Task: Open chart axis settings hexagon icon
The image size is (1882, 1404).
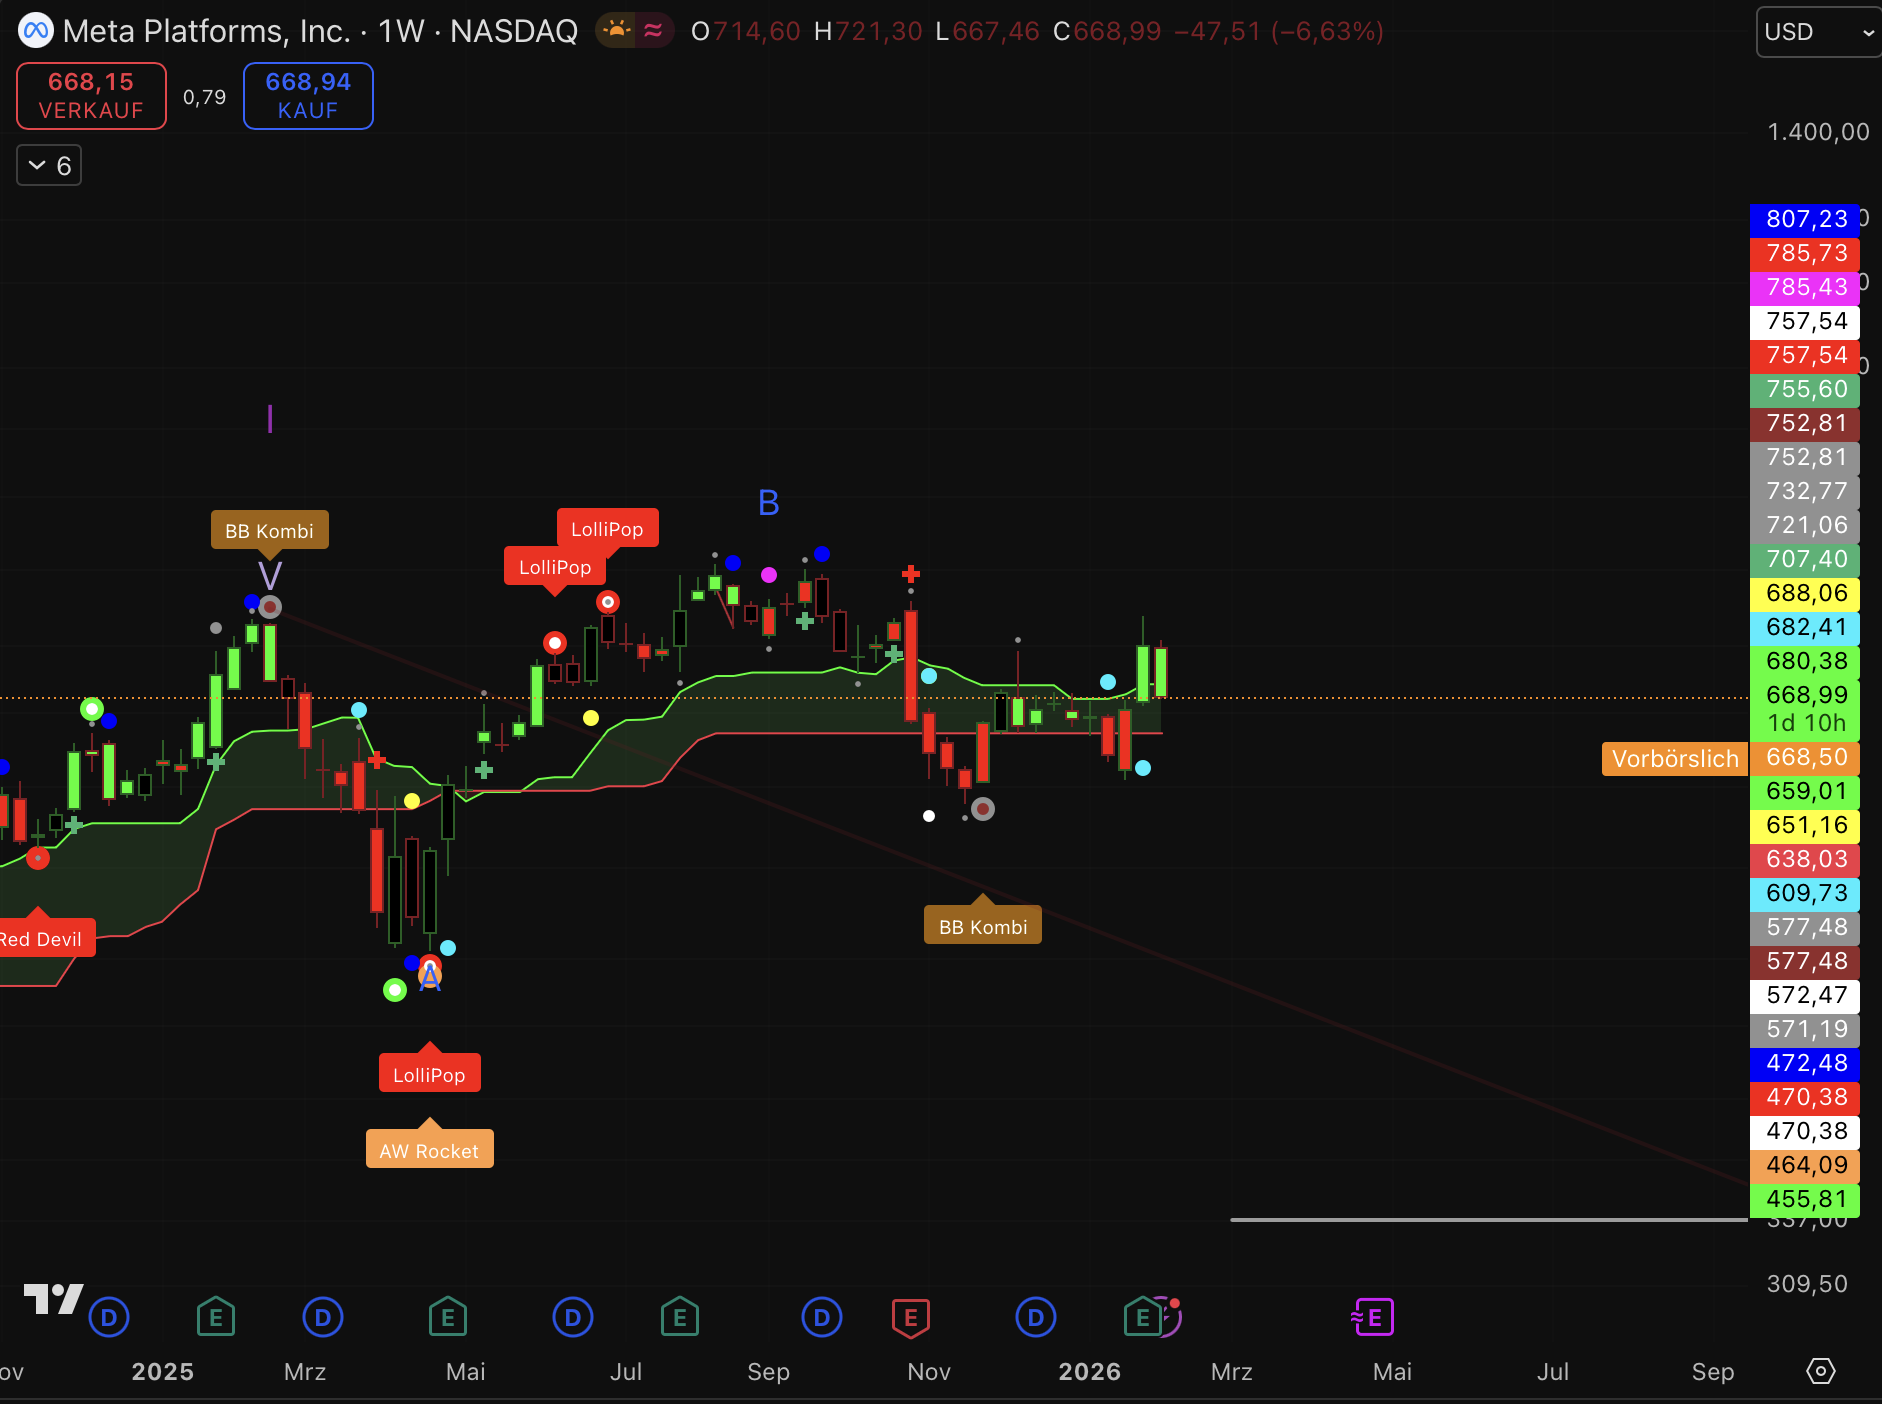Action: tap(1821, 1371)
